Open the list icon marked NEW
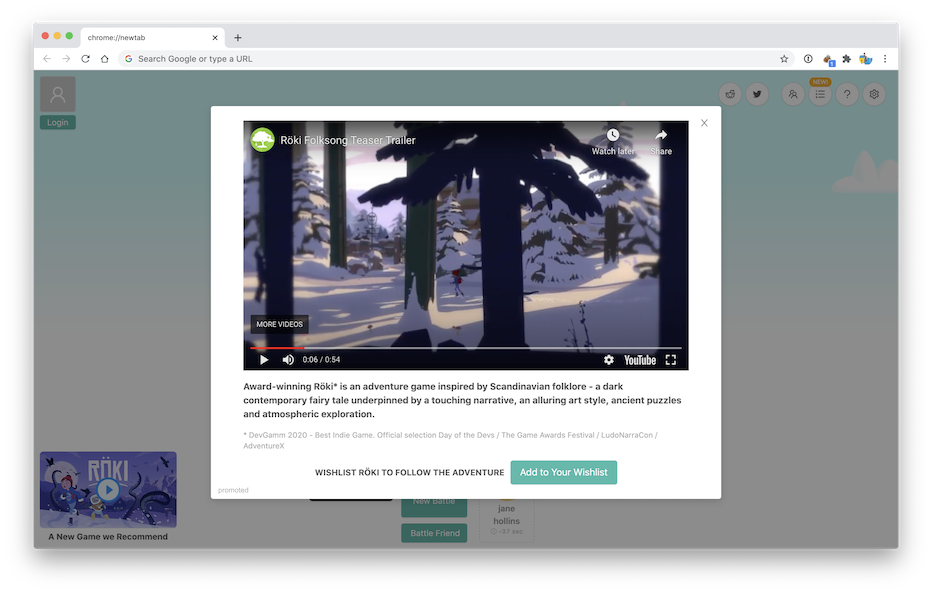The image size is (932, 593). pos(820,94)
